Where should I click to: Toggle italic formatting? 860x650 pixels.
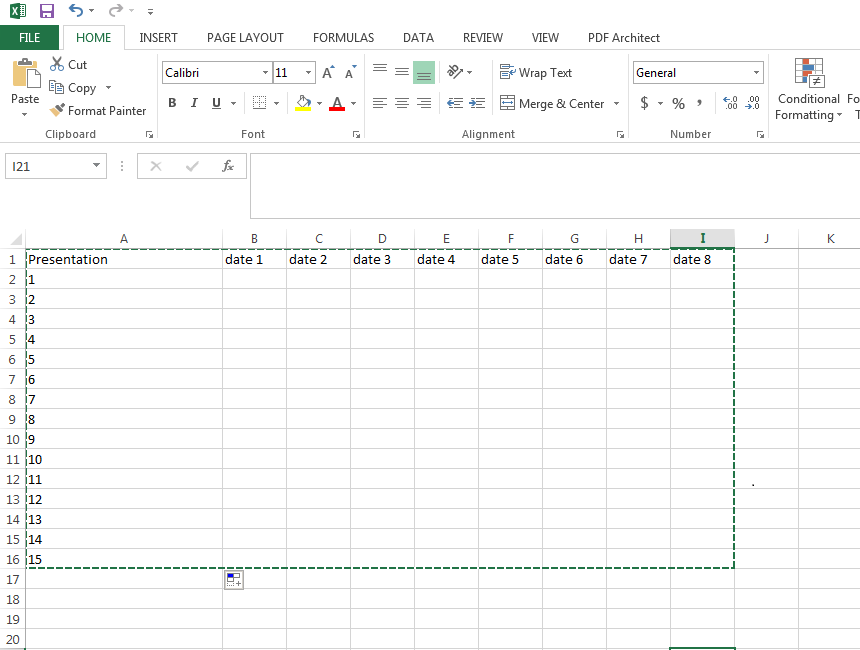(193, 103)
